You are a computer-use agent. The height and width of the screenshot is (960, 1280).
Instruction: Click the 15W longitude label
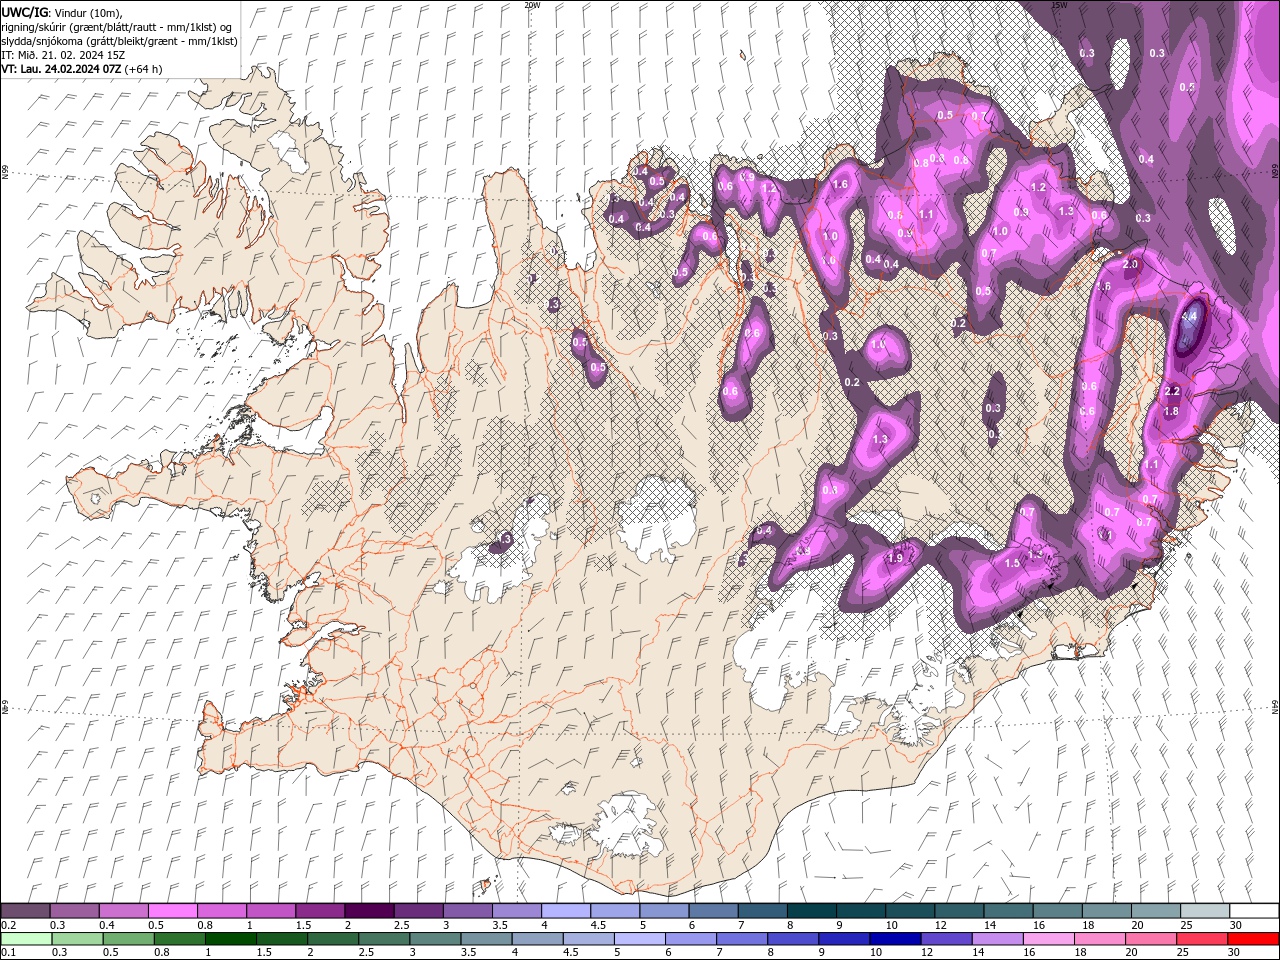1059,5
